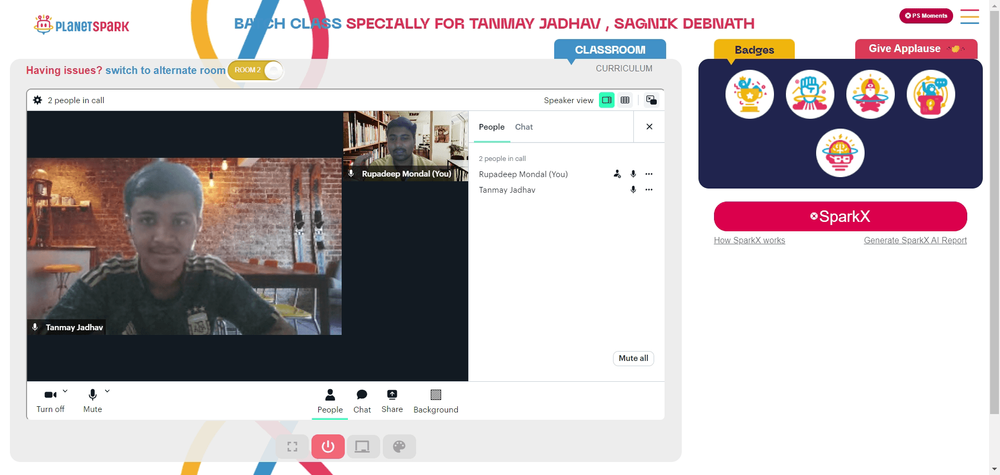Switch to grid view layout
This screenshot has height=475, width=1000.
pyautogui.click(x=625, y=100)
